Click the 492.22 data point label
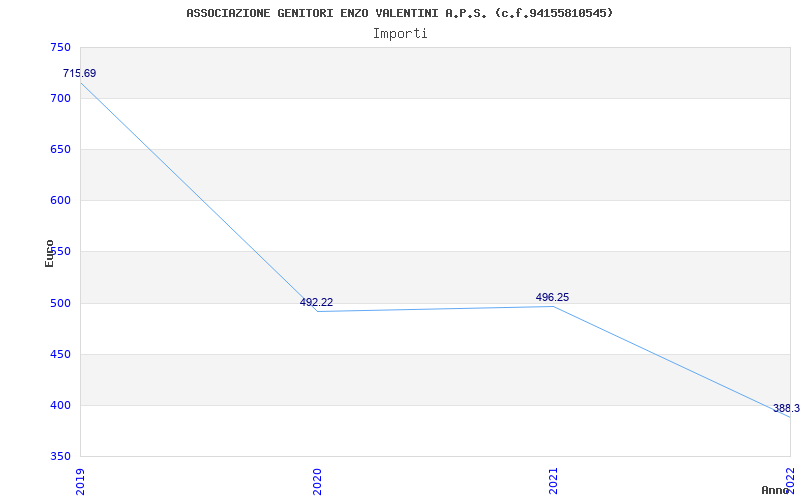Screen dimensions: 800x500 click(x=316, y=302)
